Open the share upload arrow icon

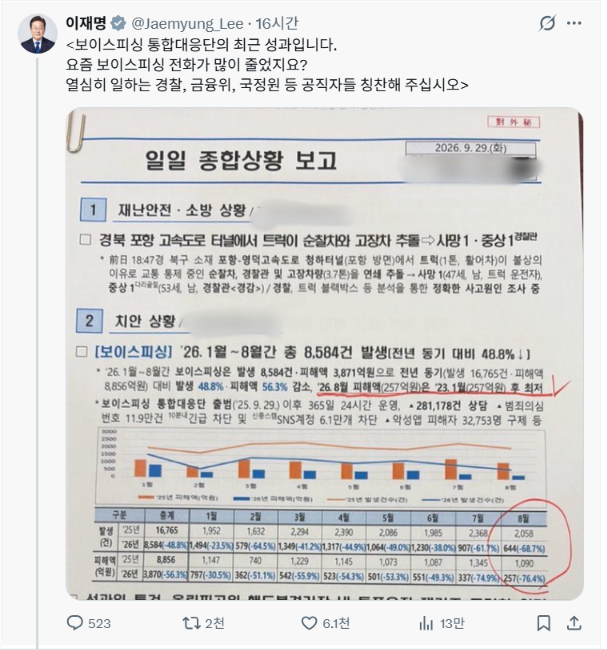pyautogui.click(x=574, y=623)
